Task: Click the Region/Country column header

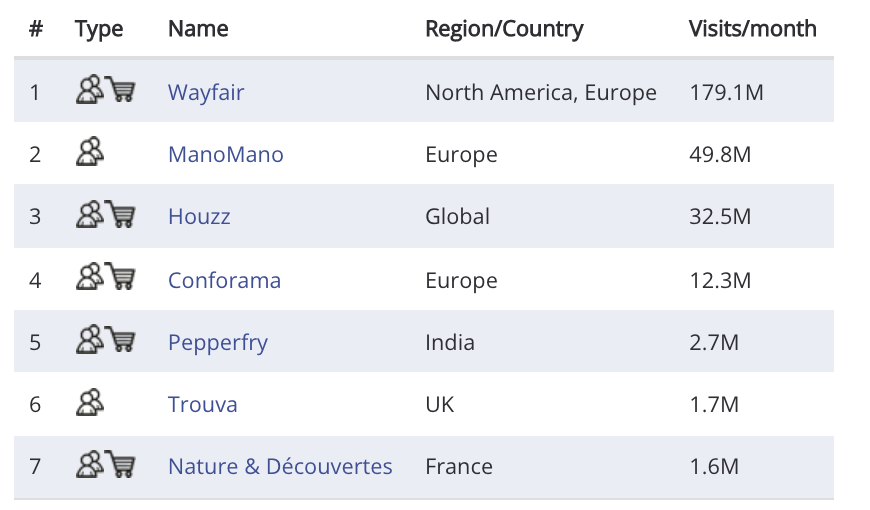Action: tap(504, 29)
